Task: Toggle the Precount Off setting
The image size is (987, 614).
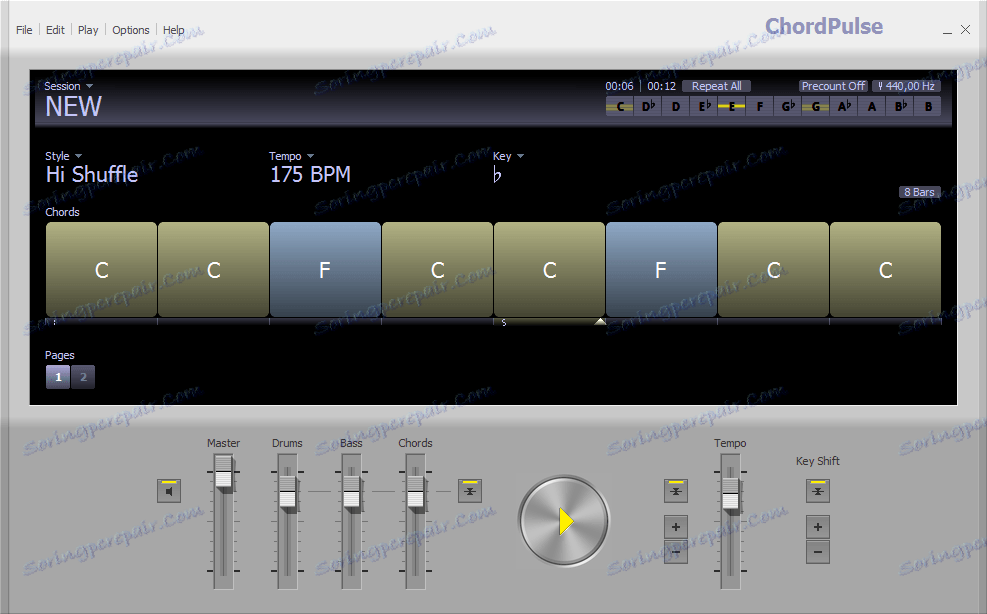Action: (833, 85)
